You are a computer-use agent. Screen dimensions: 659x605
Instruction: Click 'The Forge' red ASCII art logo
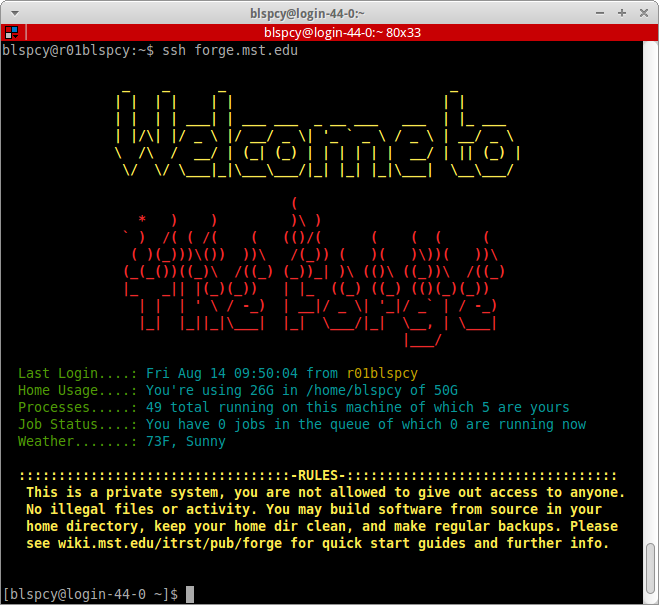[314, 272]
